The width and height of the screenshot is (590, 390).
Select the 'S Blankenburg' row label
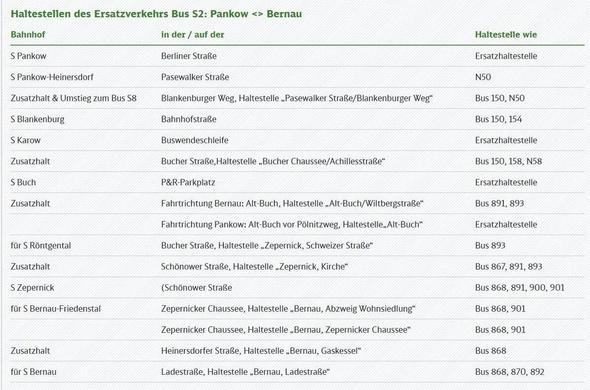37,119
